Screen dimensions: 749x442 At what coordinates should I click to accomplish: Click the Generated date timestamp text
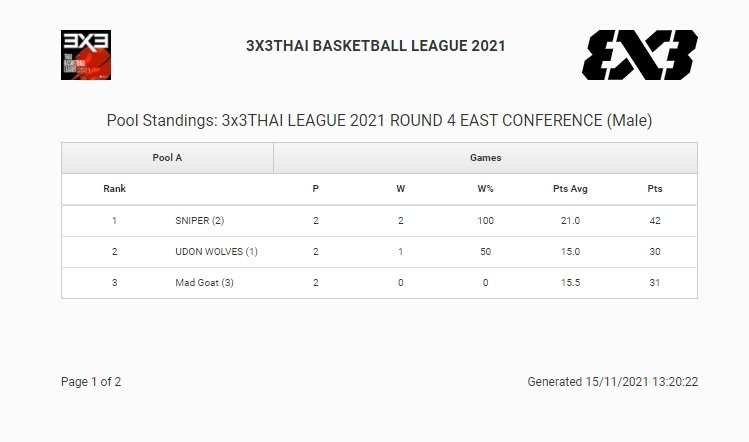[612, 382]
